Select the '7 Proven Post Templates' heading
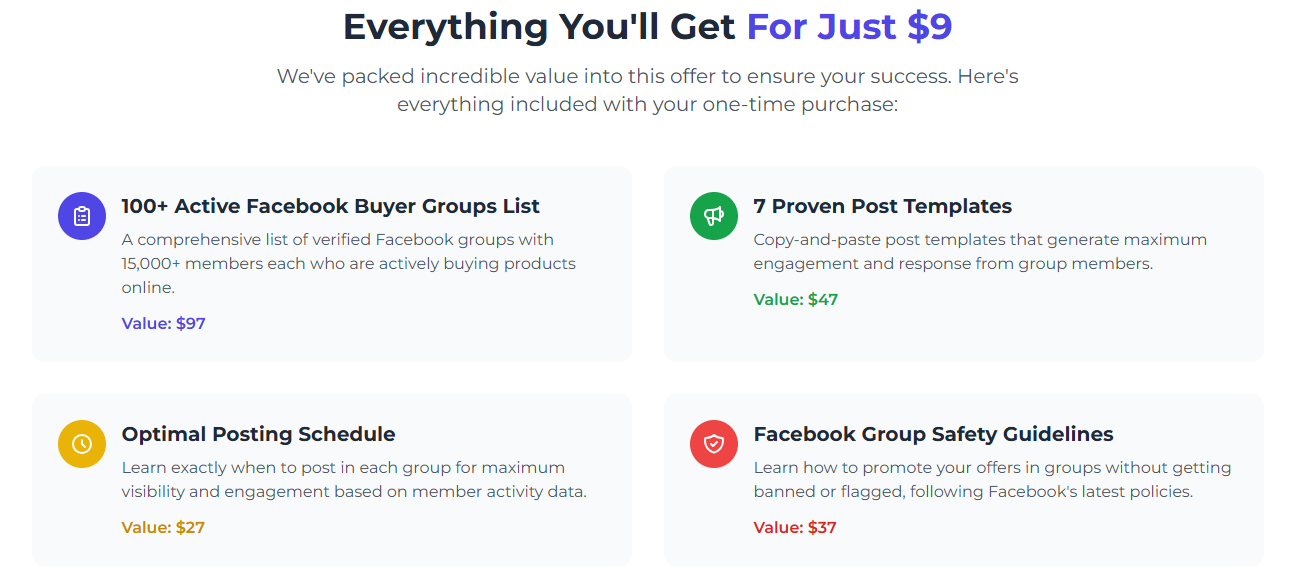This screenshot has height=582, width=1302. tap(882, 206)
